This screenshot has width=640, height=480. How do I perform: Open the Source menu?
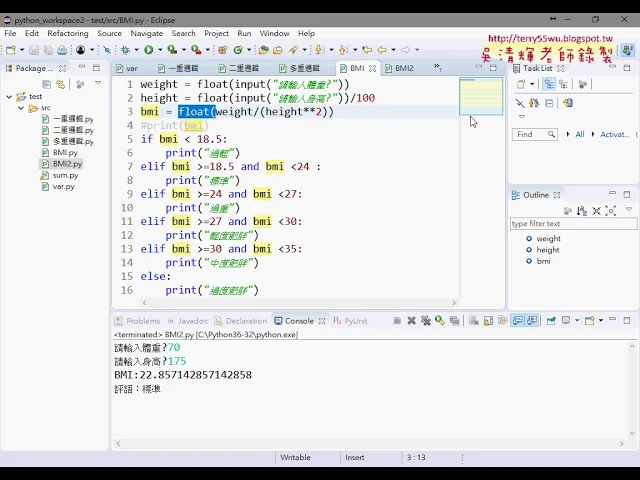109,33
